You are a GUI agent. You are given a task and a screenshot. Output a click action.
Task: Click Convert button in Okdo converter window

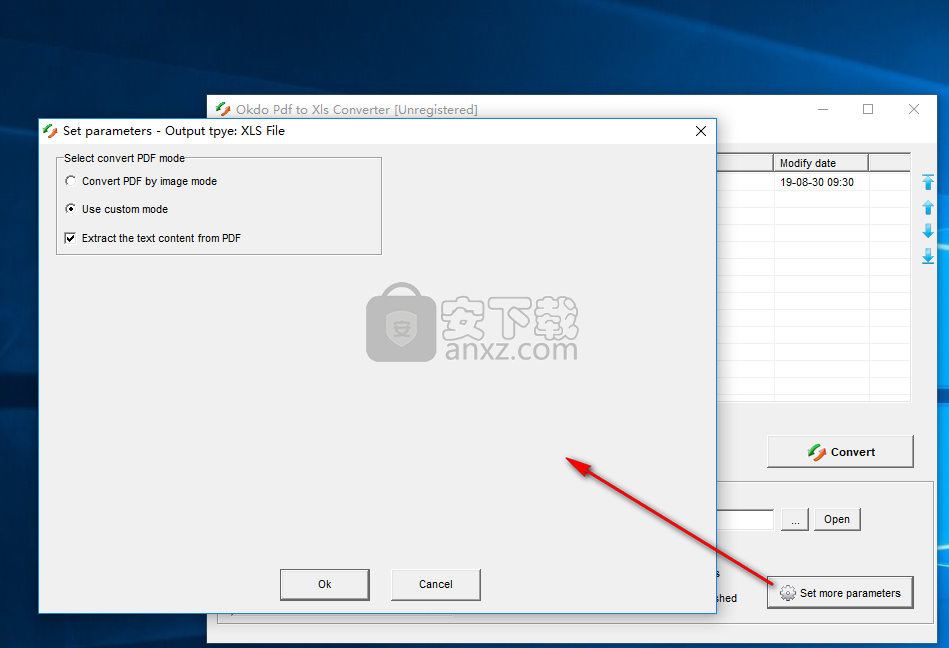pos(840,451)
